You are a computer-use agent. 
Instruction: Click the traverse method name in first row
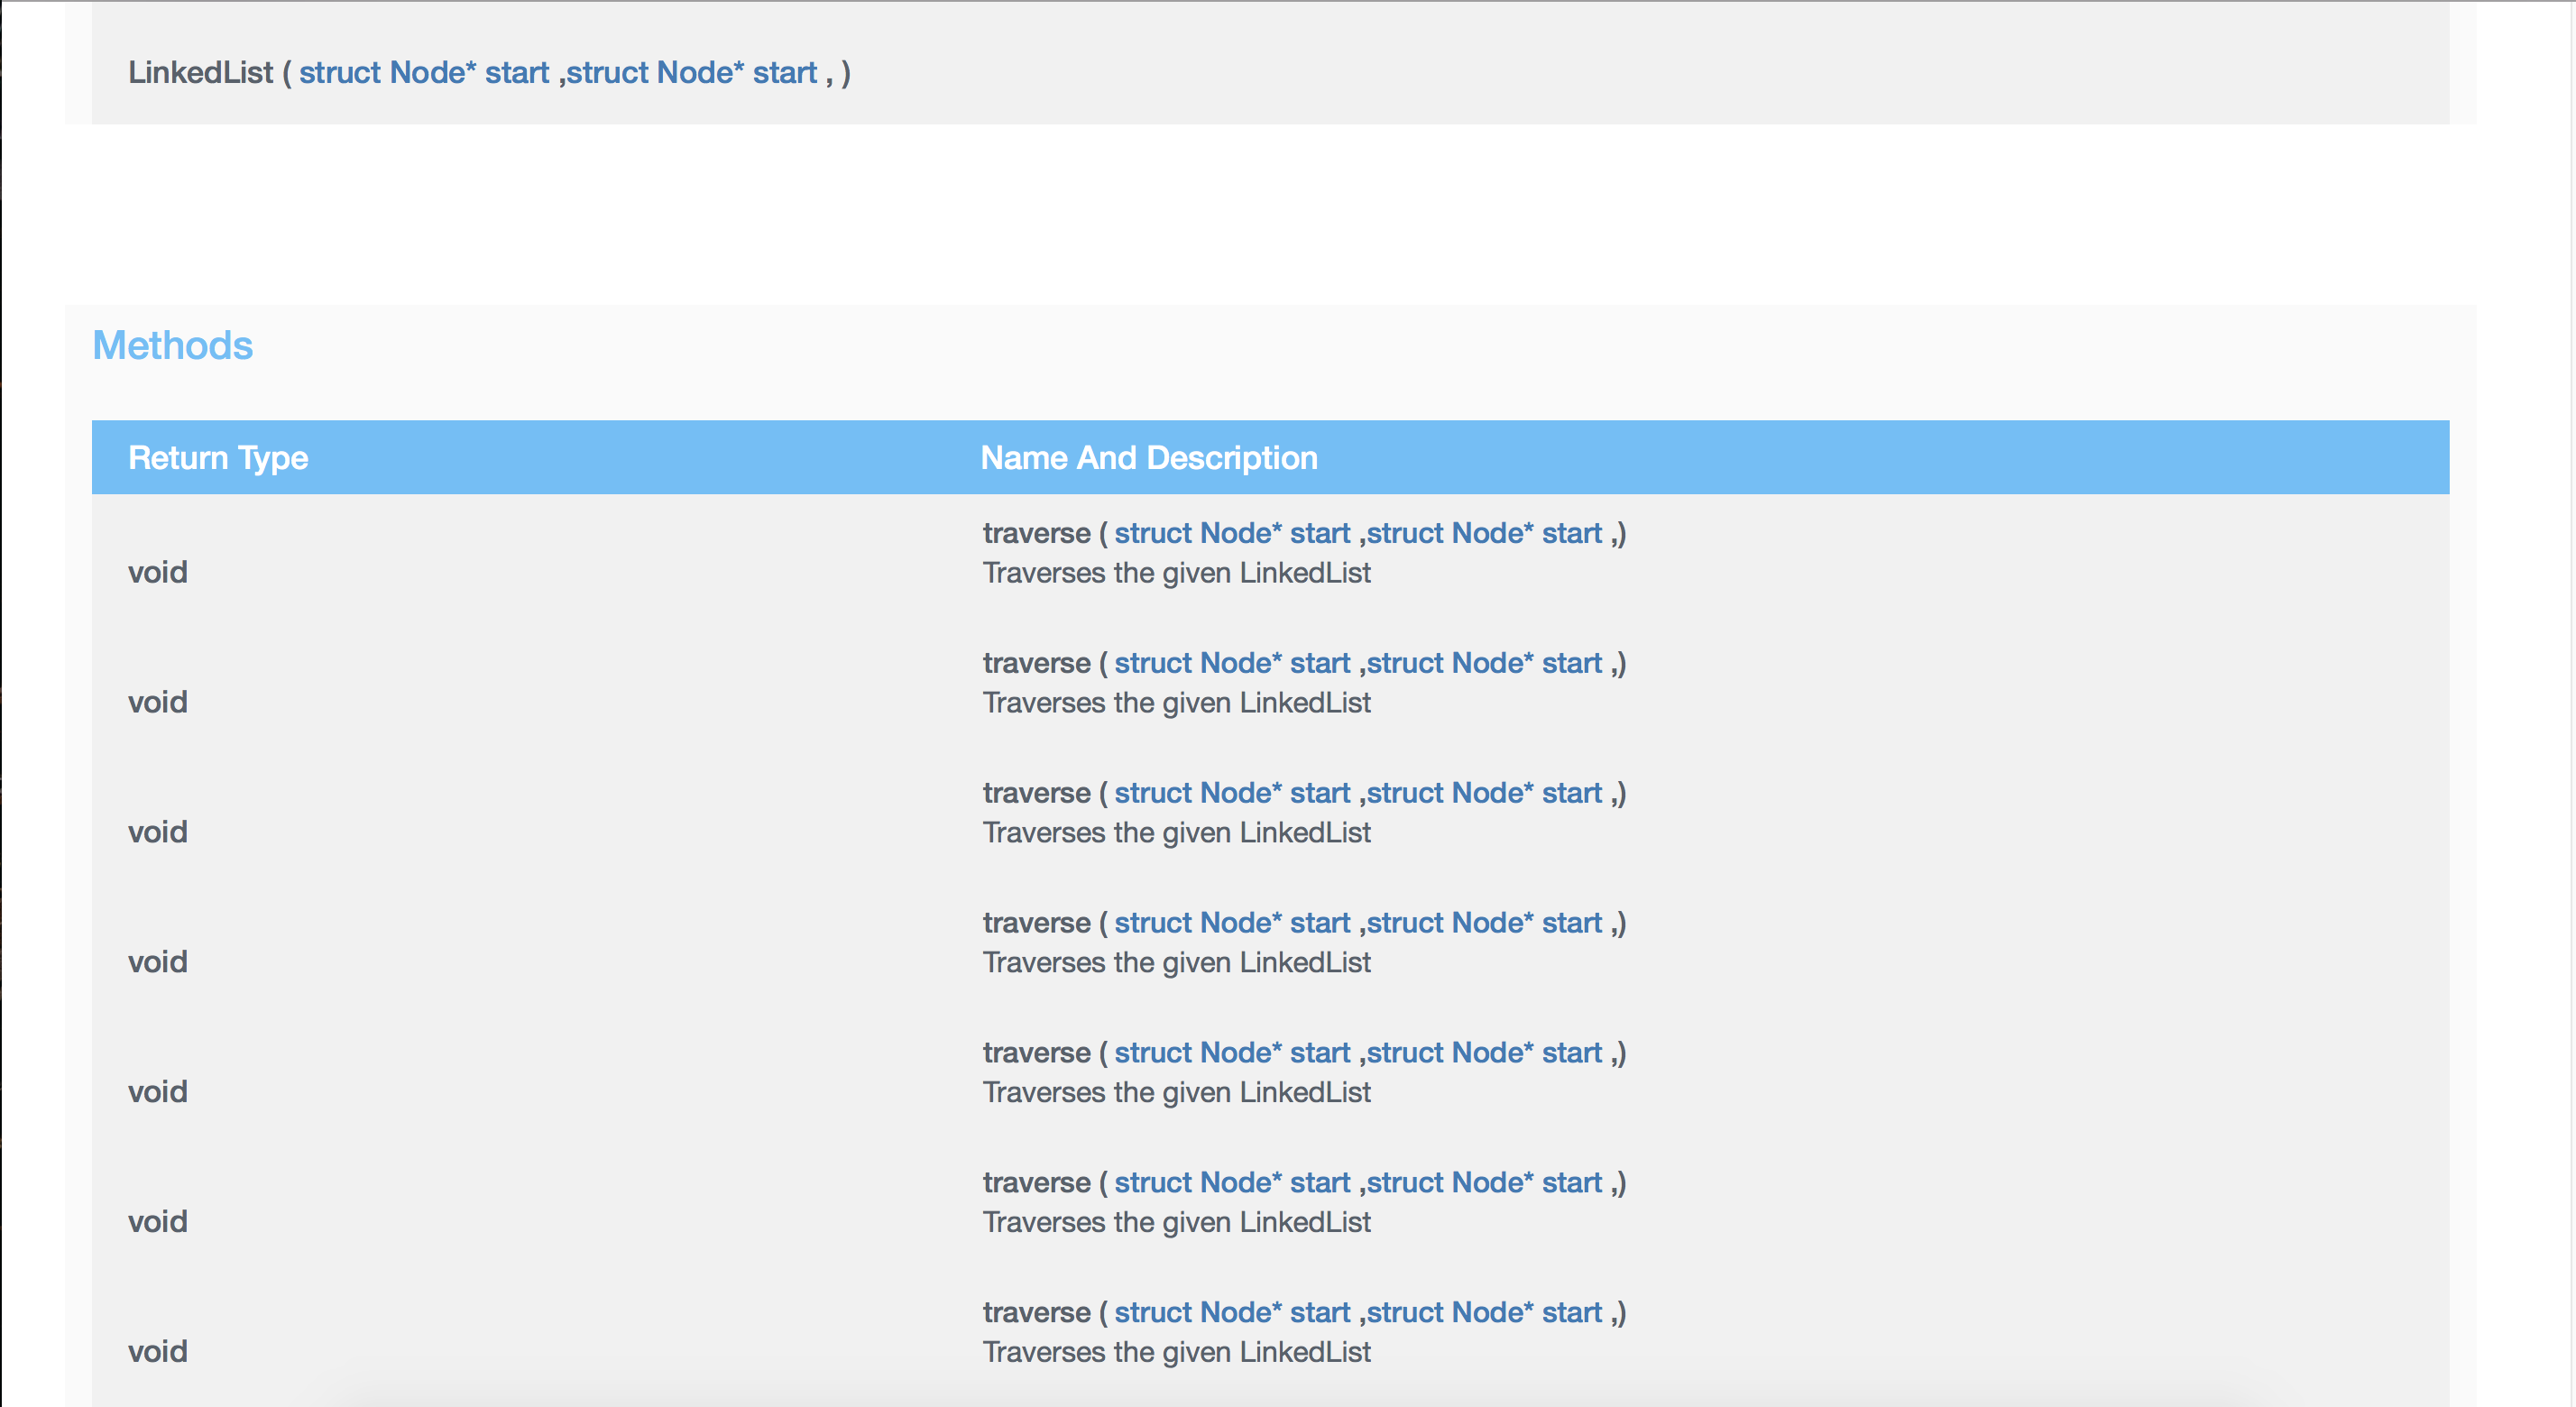tap(1036, 534)
